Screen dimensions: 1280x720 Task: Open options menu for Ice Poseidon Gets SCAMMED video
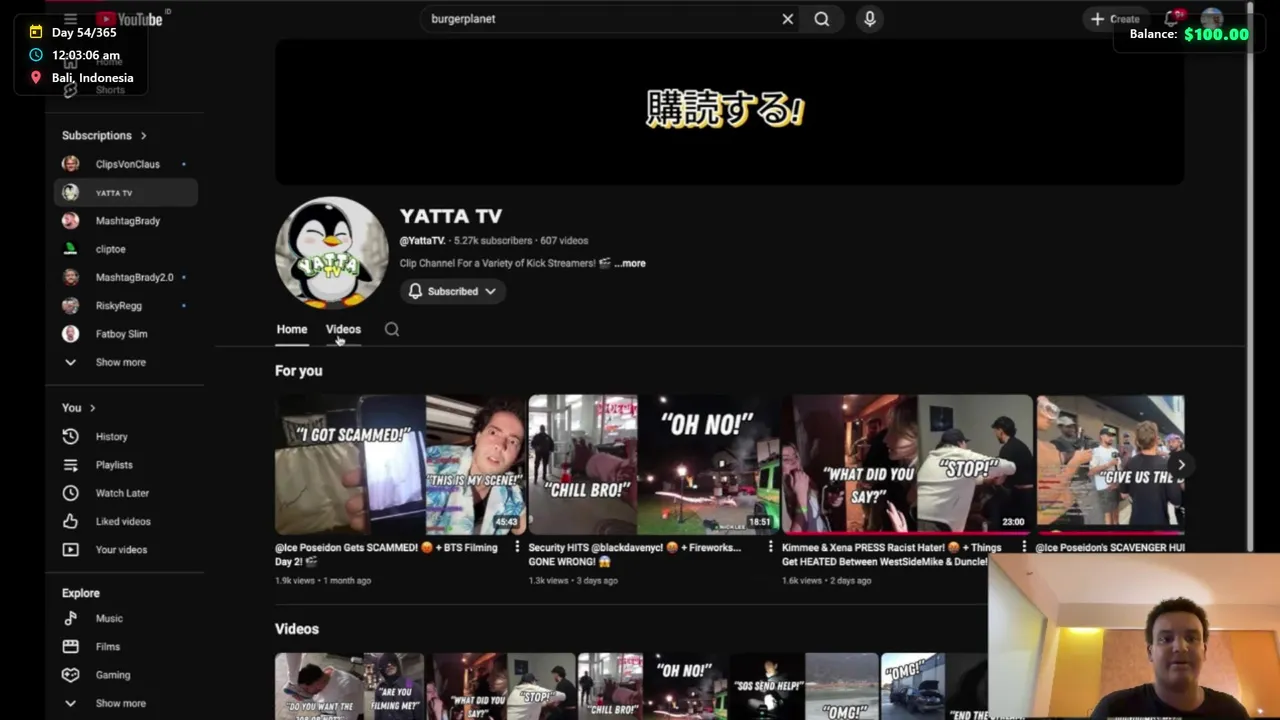click(x=517, y=547)
